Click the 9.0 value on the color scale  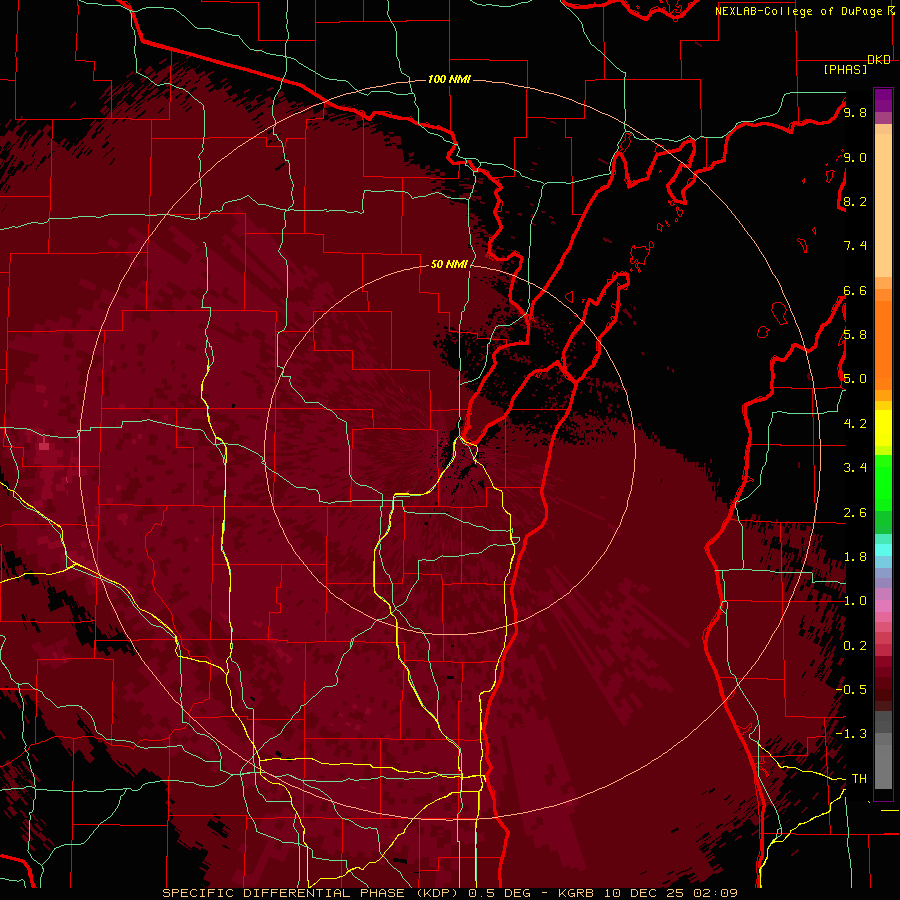pyautogui.click(x=855, y=157)
